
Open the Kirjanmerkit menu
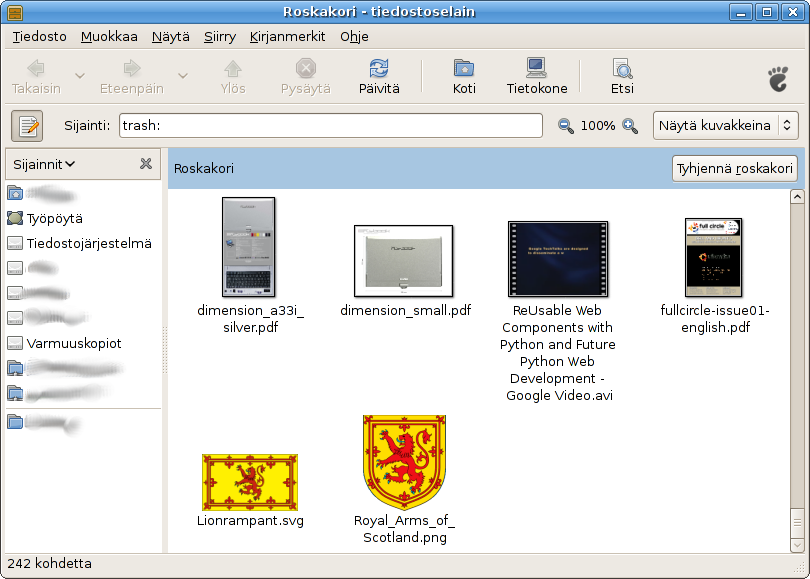pyautogui.click(x=290, y=37)
